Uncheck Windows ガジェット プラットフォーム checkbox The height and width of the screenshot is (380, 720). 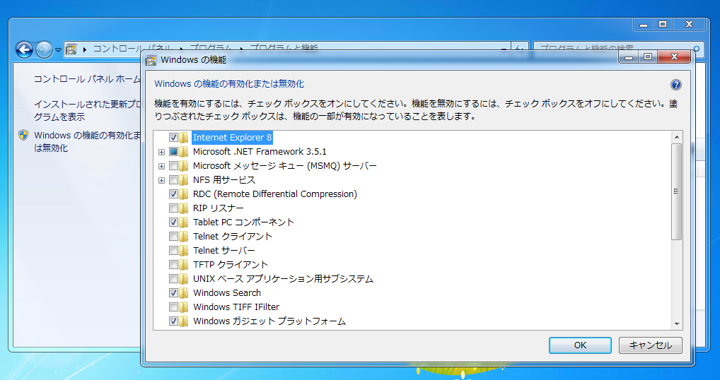click(x=173, y=321)
